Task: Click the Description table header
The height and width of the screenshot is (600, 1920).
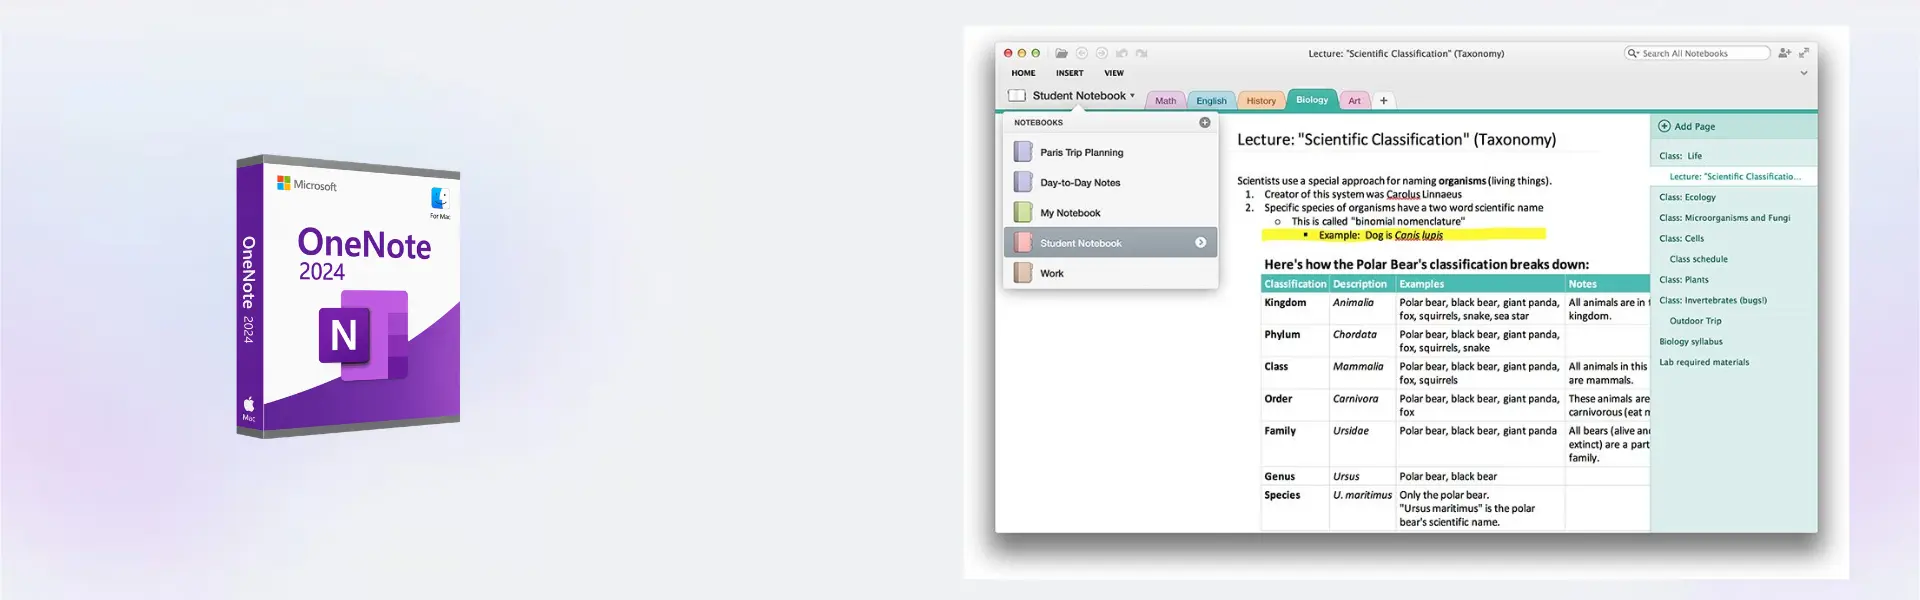Action: tap(1360, 284)
